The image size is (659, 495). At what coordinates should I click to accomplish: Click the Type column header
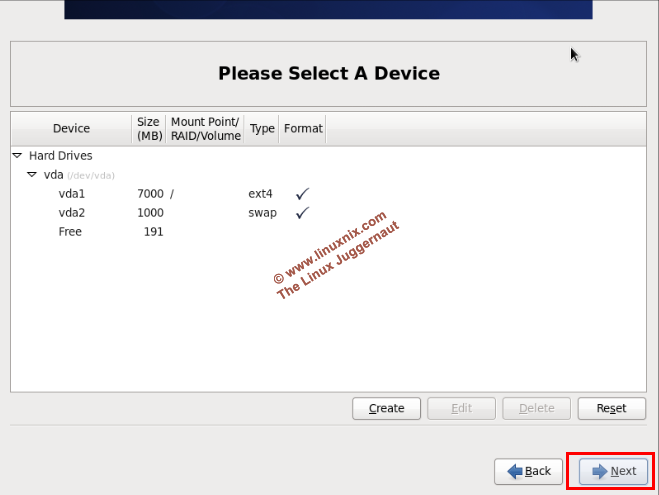coord(262,129)
